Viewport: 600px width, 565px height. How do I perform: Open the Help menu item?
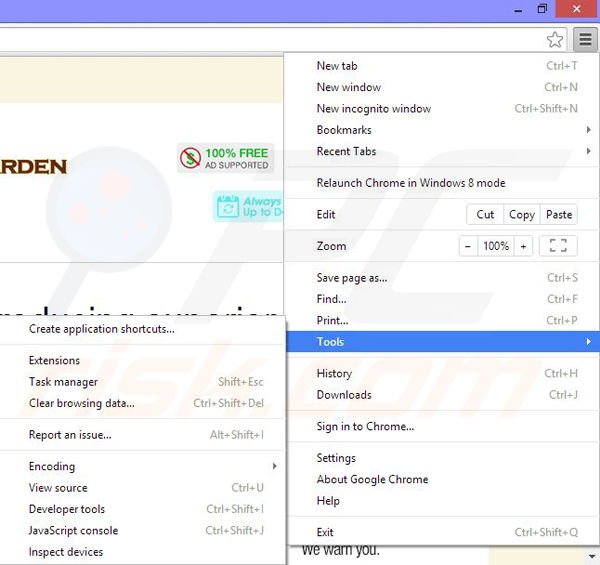click(x=443, y=501)
